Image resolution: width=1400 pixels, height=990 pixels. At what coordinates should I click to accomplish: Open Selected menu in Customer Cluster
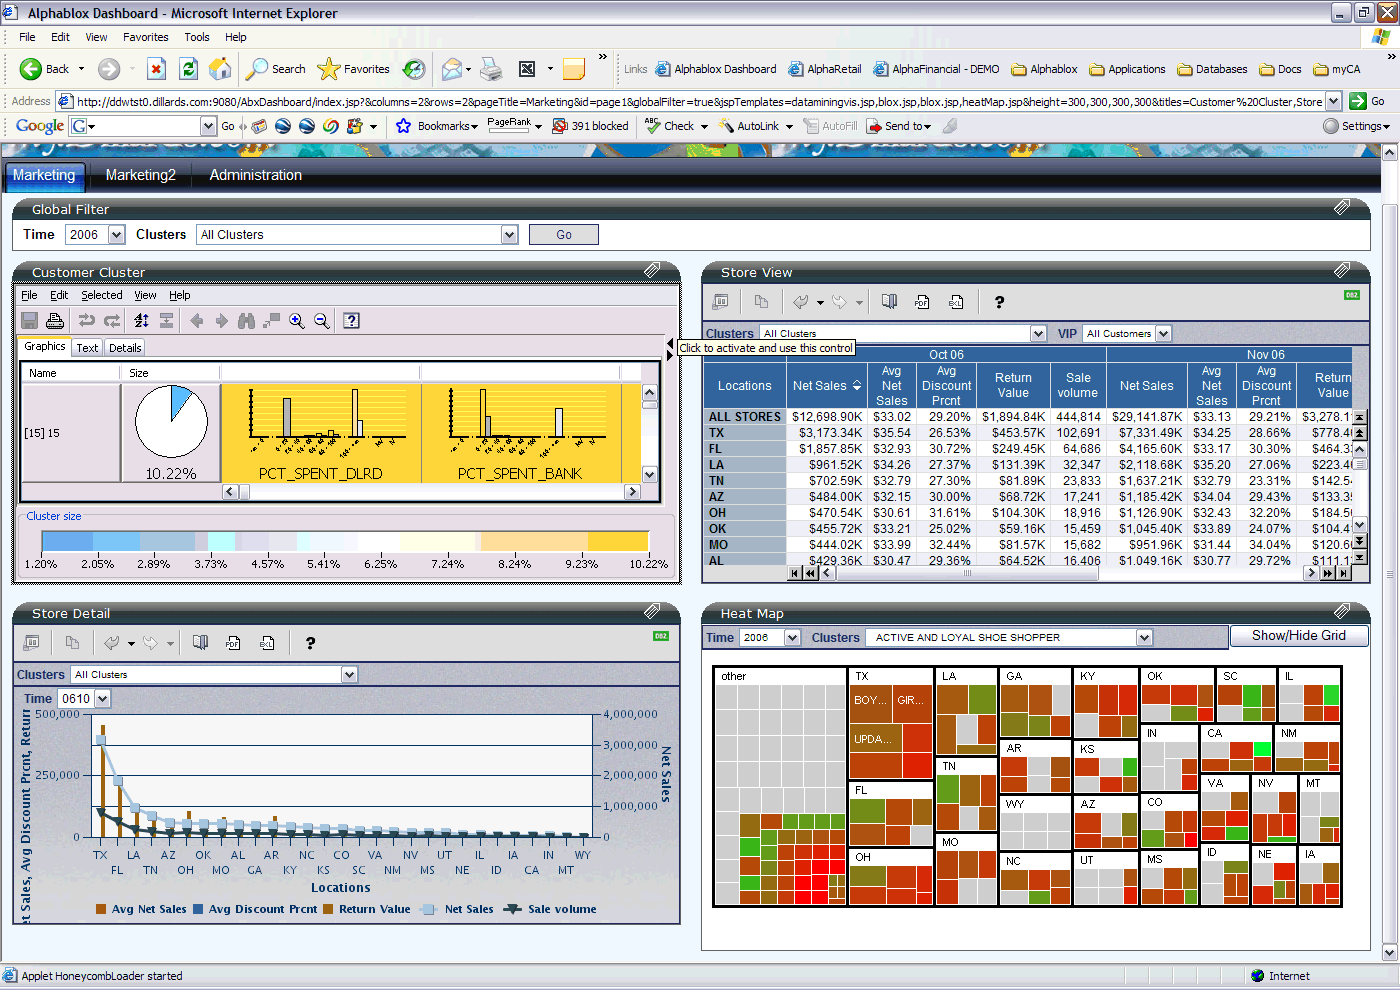click(102, 295)
